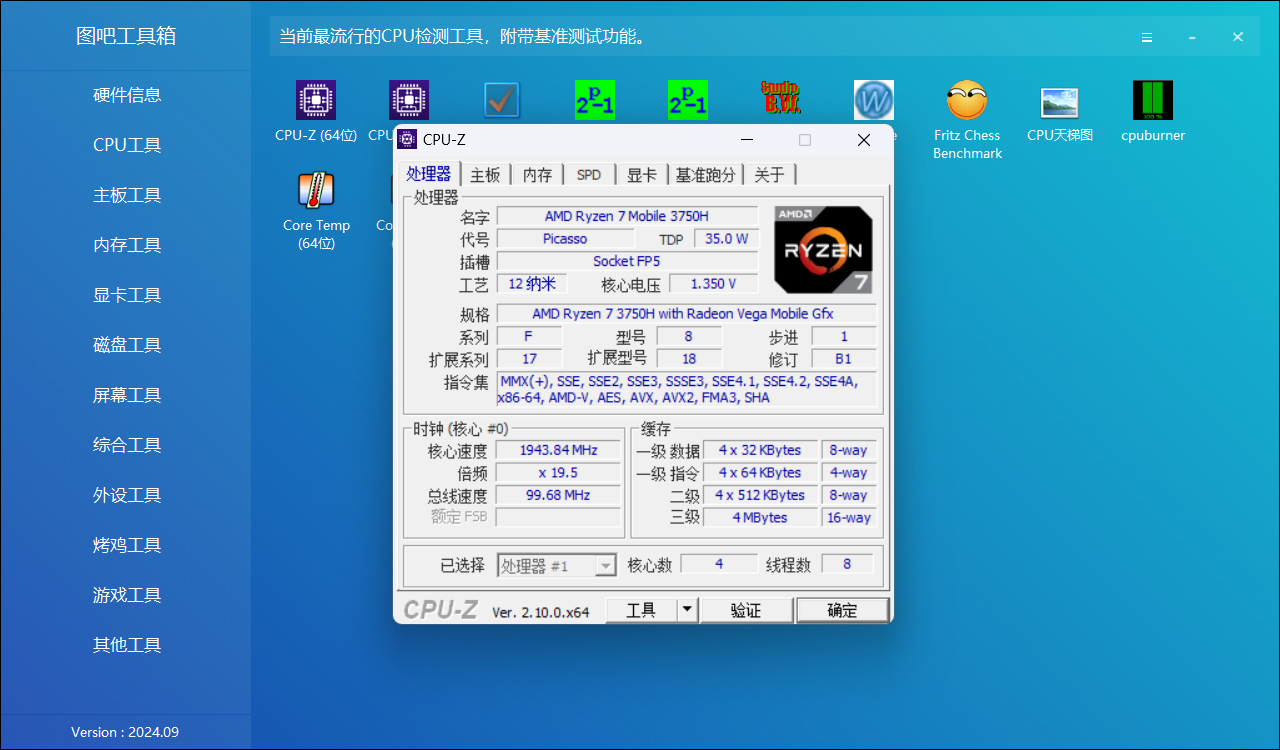
Task: Switch to the 主板 tab
Action: click(484, 173)
